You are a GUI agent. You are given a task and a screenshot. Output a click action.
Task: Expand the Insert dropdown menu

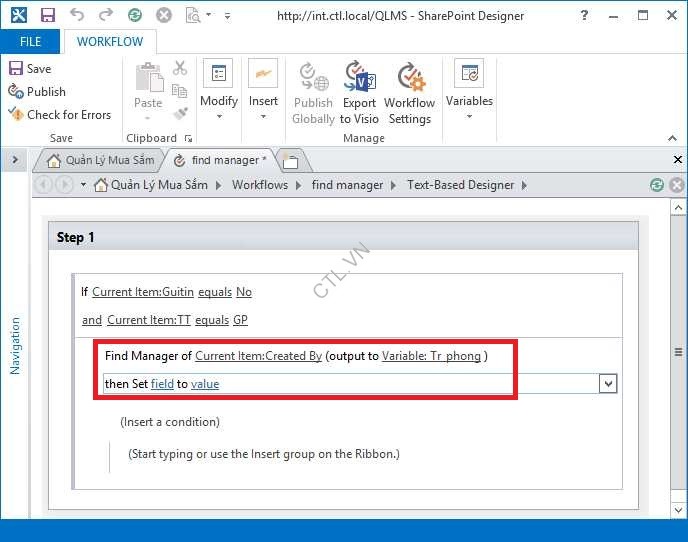pyautogui.click(x=263, y=116)
